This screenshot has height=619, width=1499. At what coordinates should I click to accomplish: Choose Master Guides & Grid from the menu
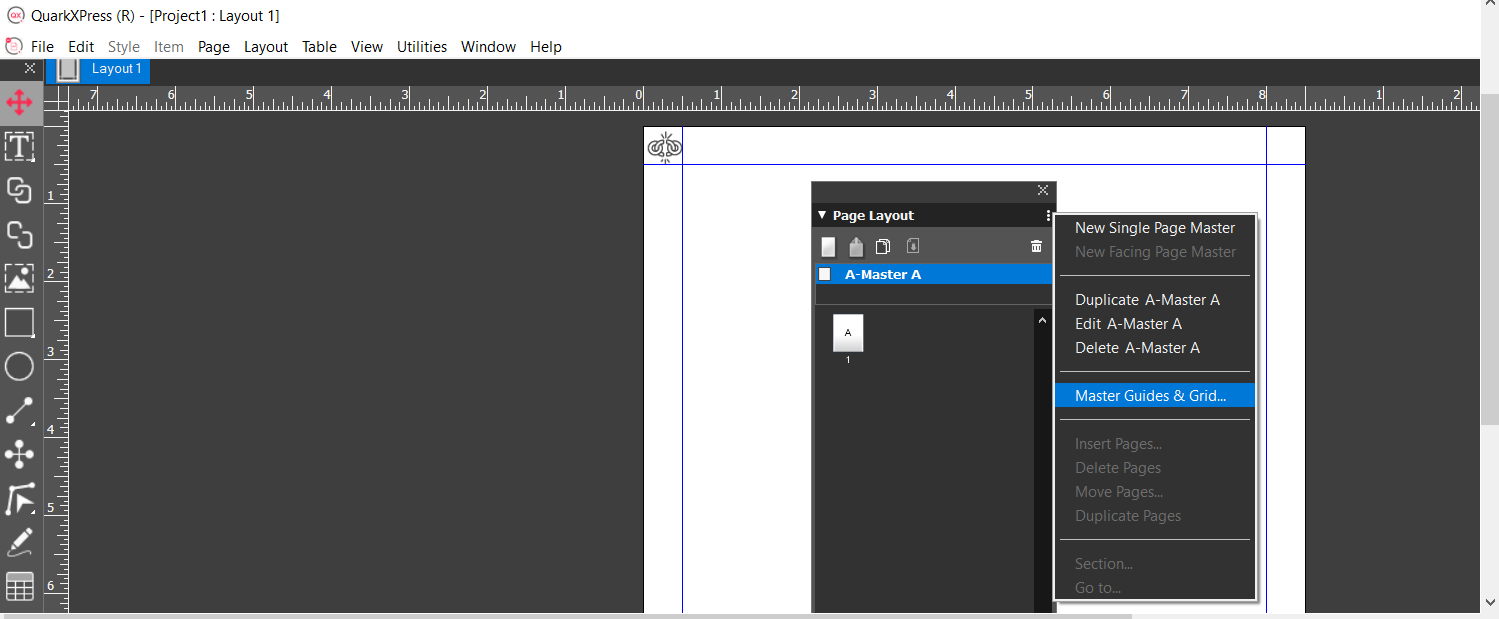point(1150,395)
